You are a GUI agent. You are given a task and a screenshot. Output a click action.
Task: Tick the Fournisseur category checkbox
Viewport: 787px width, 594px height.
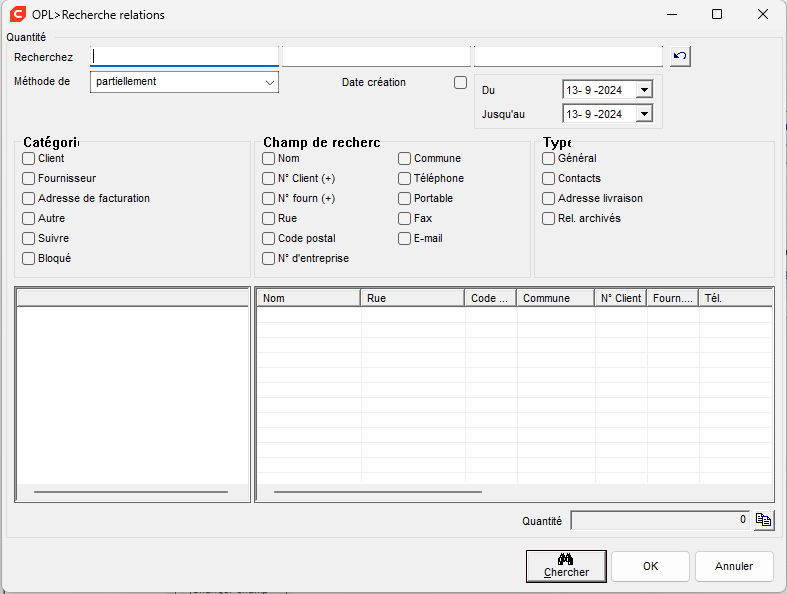pos(29,179)
